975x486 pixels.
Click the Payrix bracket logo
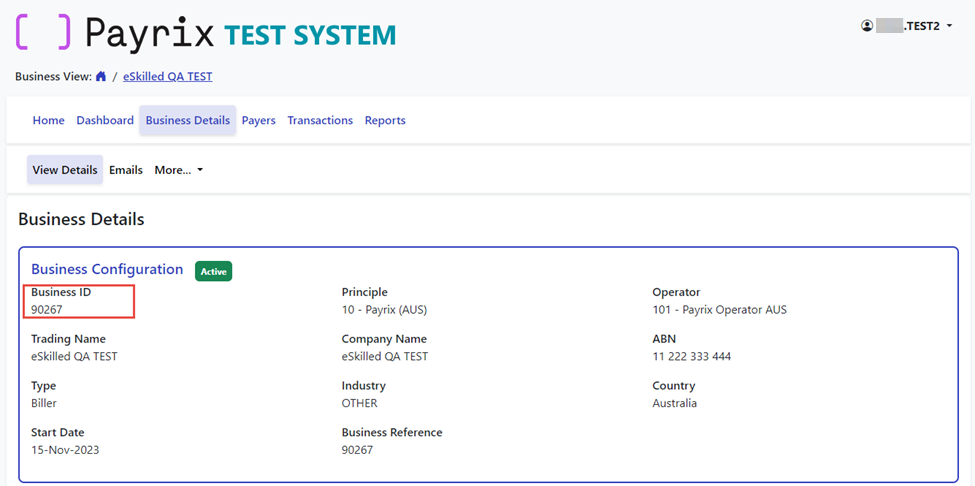click(x=44, y=32)
